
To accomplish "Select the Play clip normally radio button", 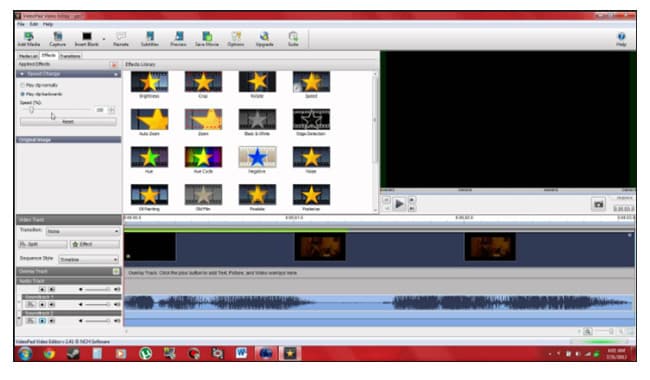I will (x=22, y=85).
